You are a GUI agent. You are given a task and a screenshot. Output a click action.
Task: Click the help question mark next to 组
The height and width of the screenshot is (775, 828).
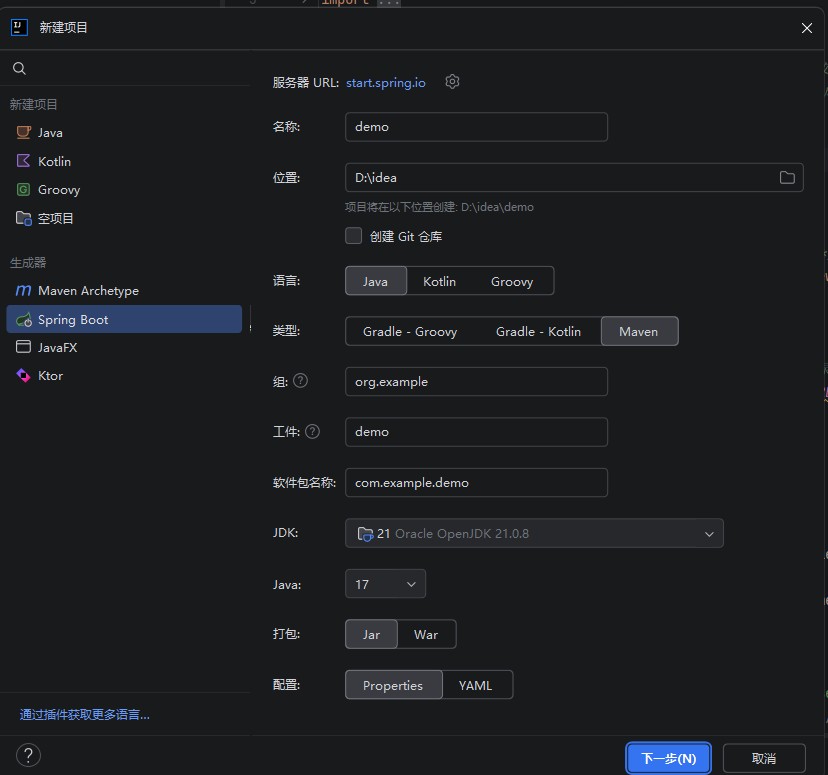tap(300, 381)
